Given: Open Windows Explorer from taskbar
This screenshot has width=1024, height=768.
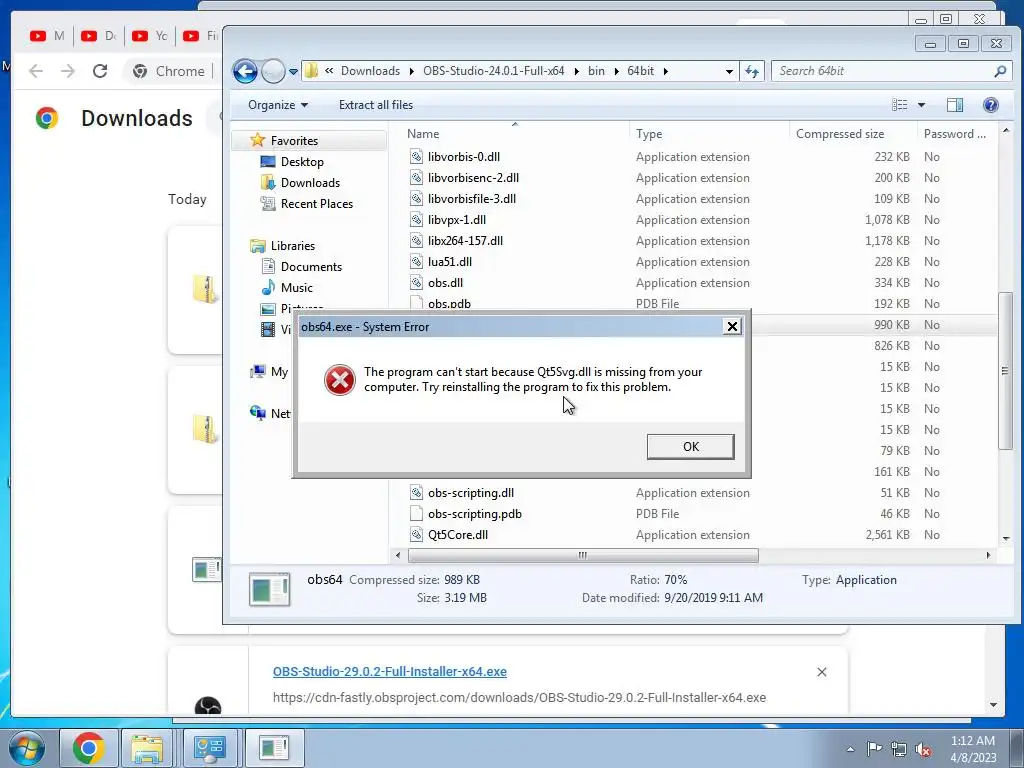Looking at the screenshot, I should tap(148, 748).
